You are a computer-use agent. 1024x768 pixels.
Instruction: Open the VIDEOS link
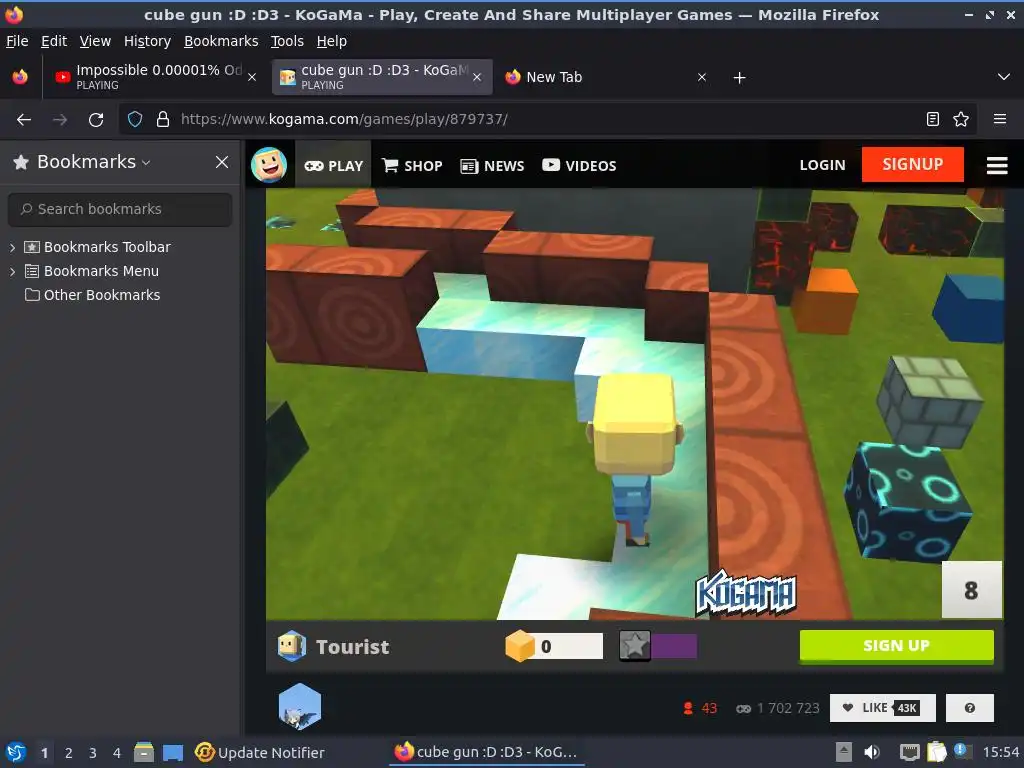(579, 166)
